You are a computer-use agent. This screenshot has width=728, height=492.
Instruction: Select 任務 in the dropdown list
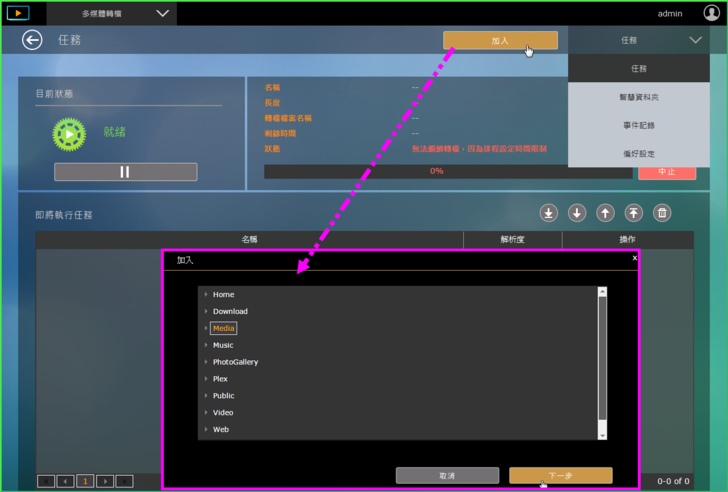coord(639,69)
